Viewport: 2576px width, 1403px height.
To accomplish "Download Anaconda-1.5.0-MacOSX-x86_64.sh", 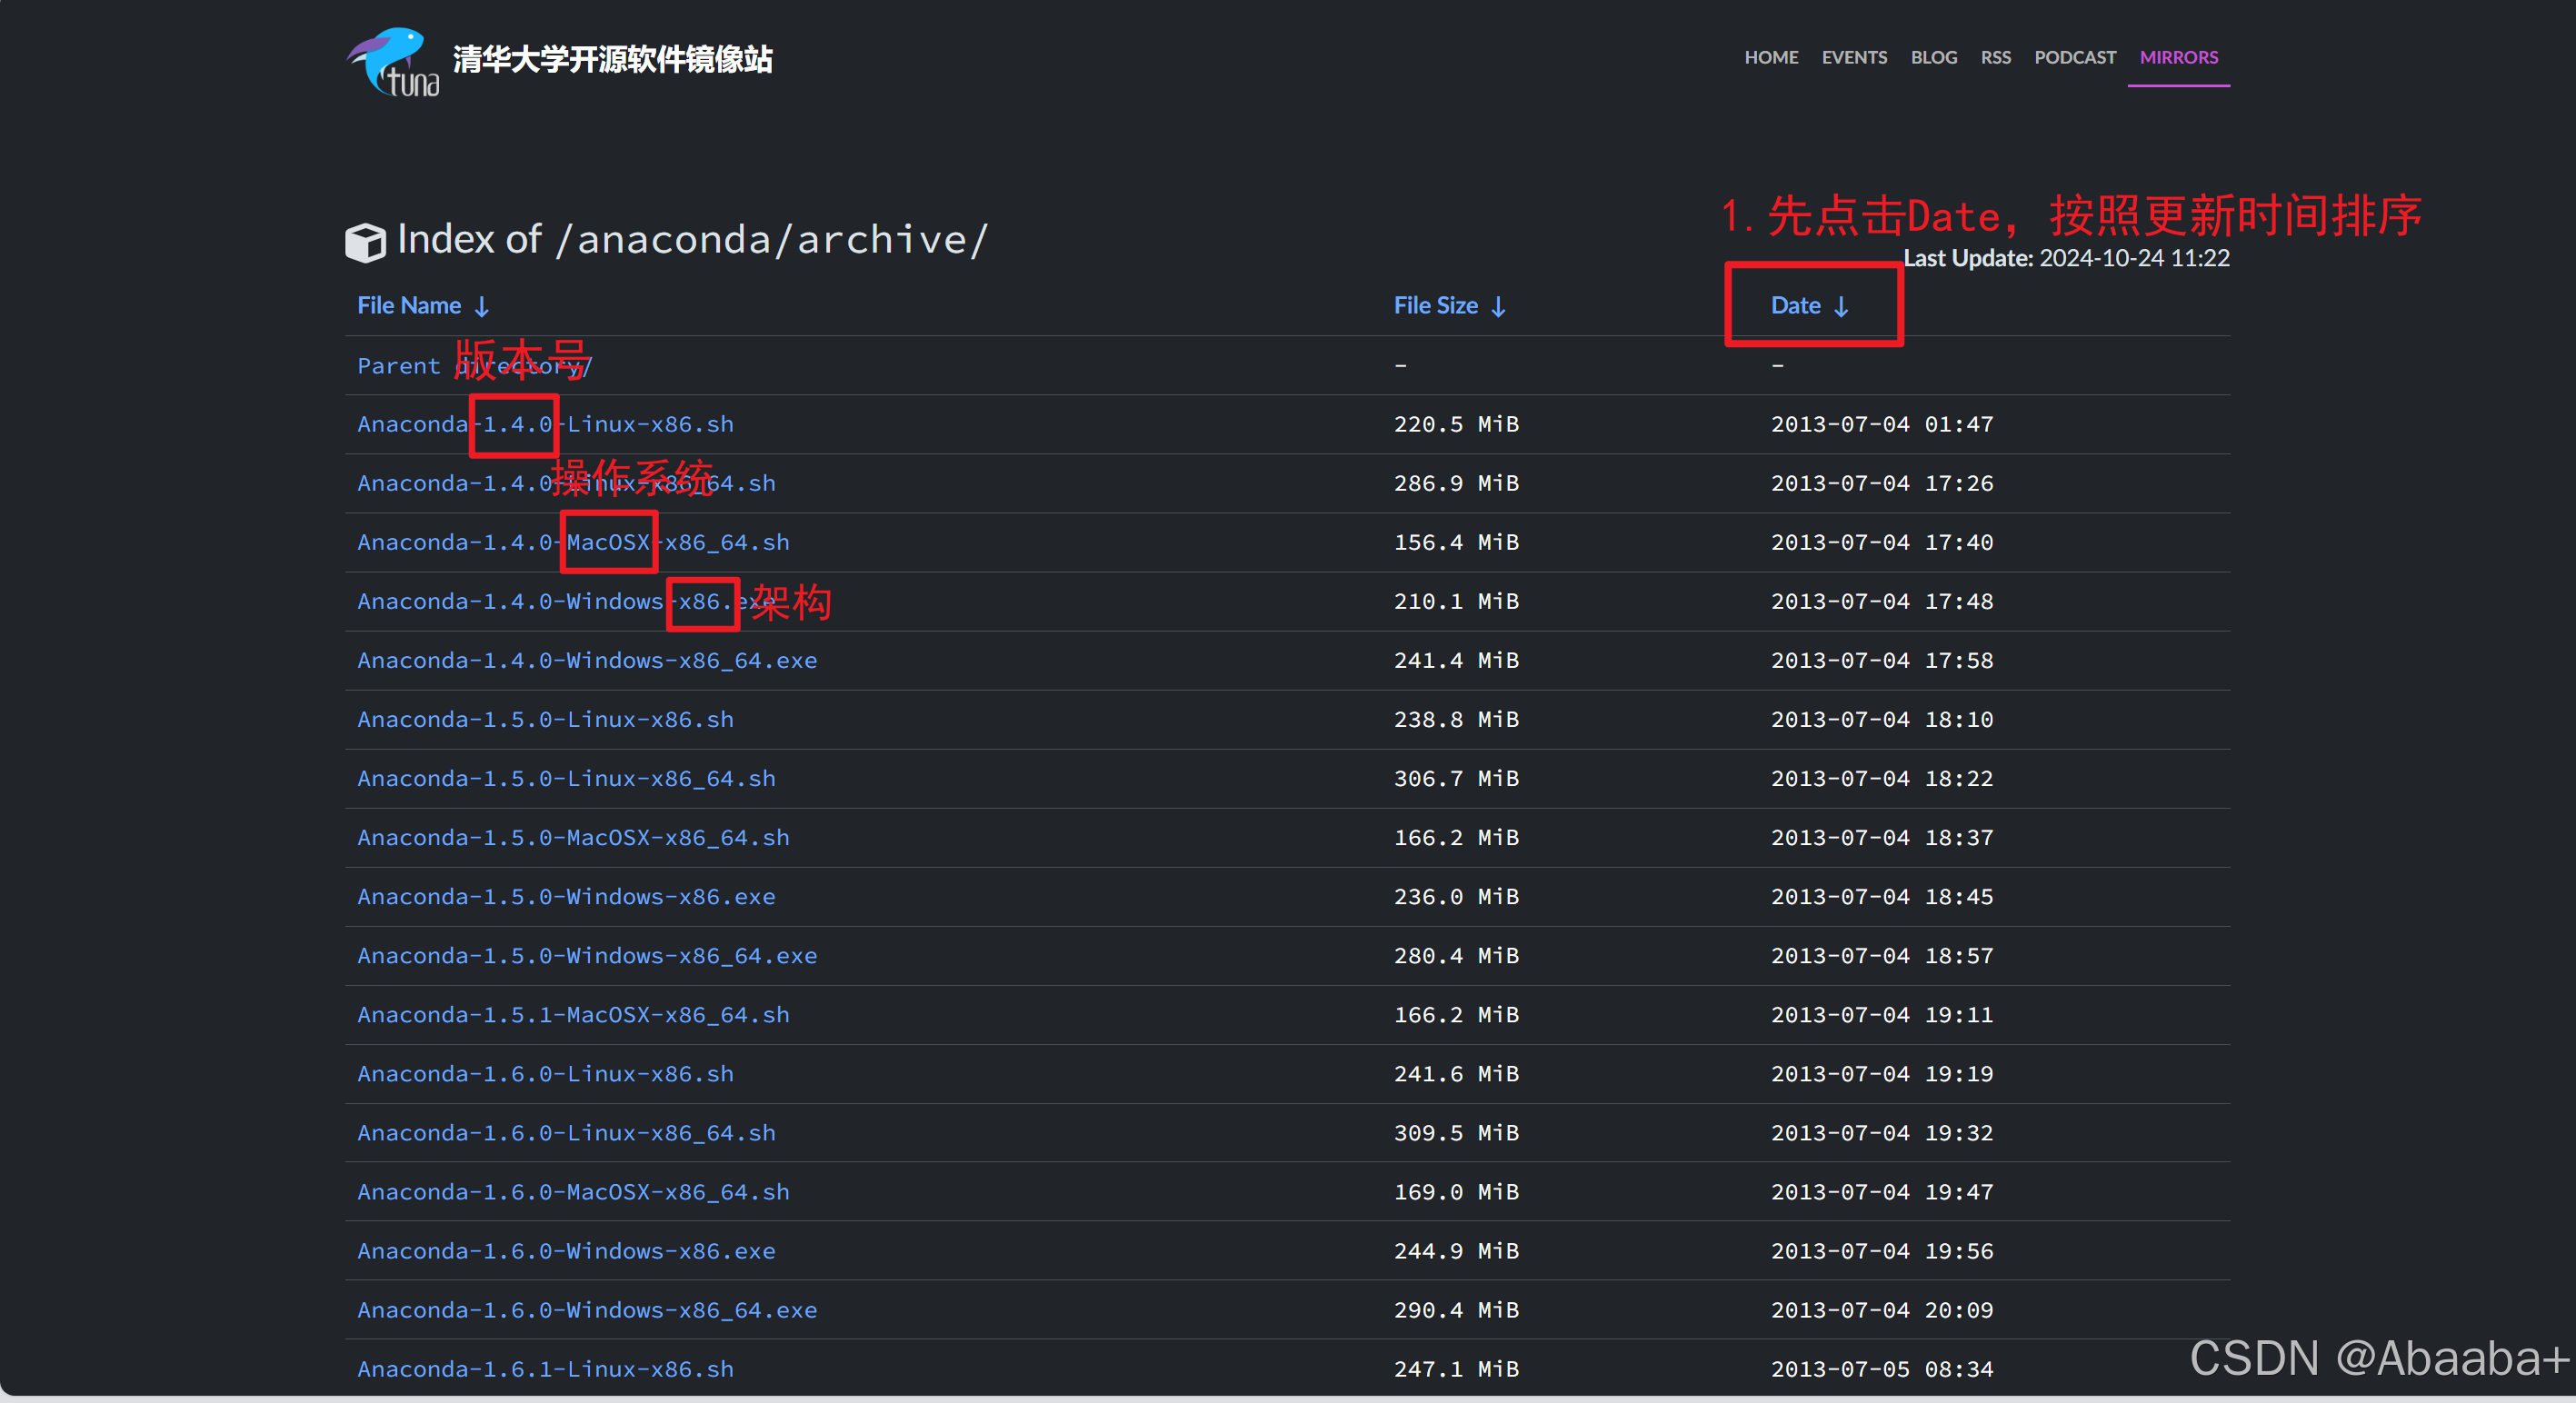I will click(x=573, y=837).
